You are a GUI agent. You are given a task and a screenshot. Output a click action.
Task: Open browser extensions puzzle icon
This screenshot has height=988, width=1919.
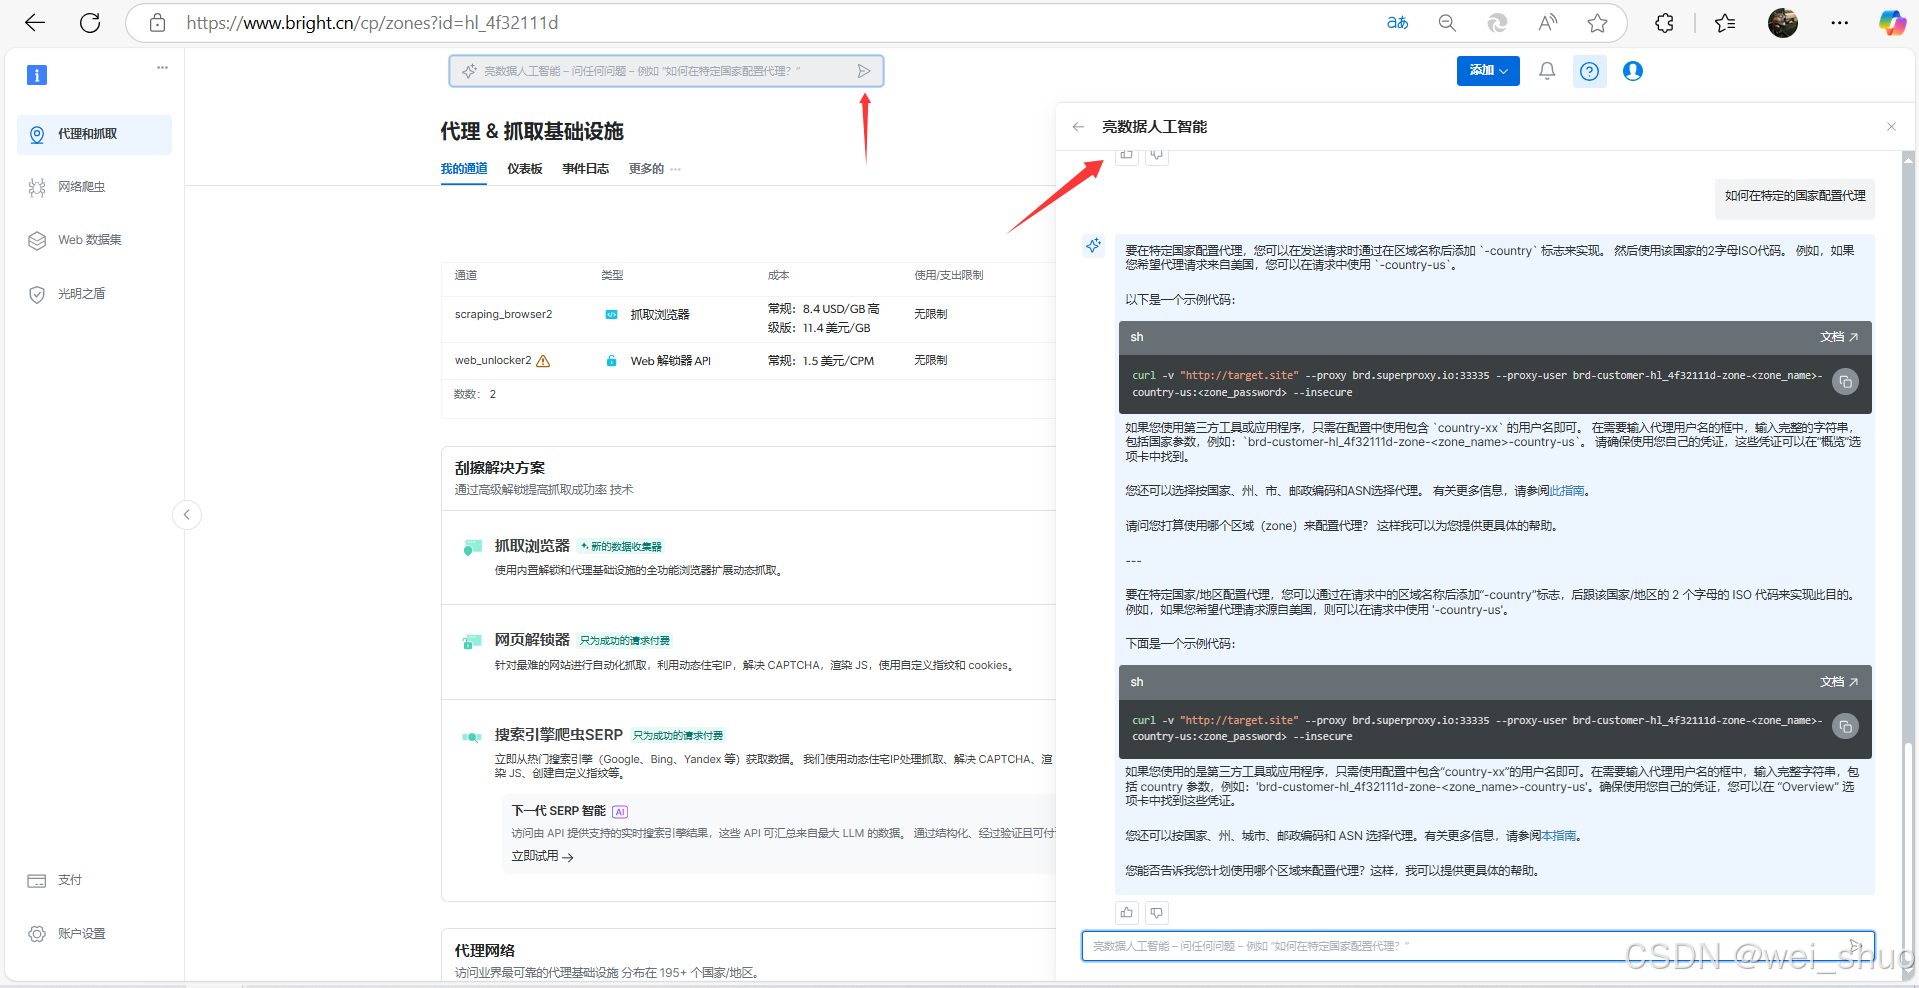(x=1664, y=23)
